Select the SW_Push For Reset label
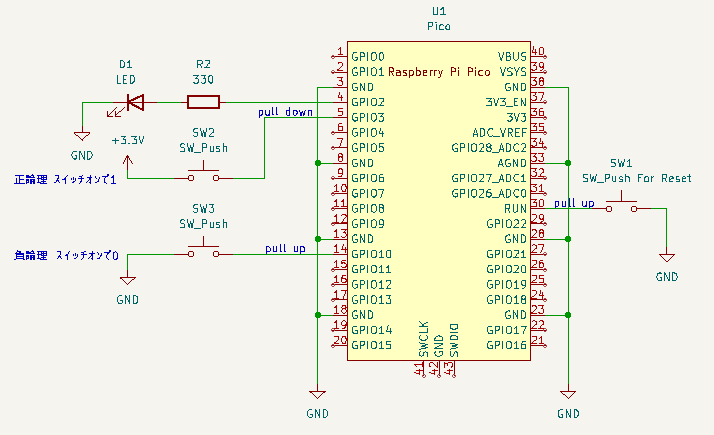 click(x=637, y=178)
